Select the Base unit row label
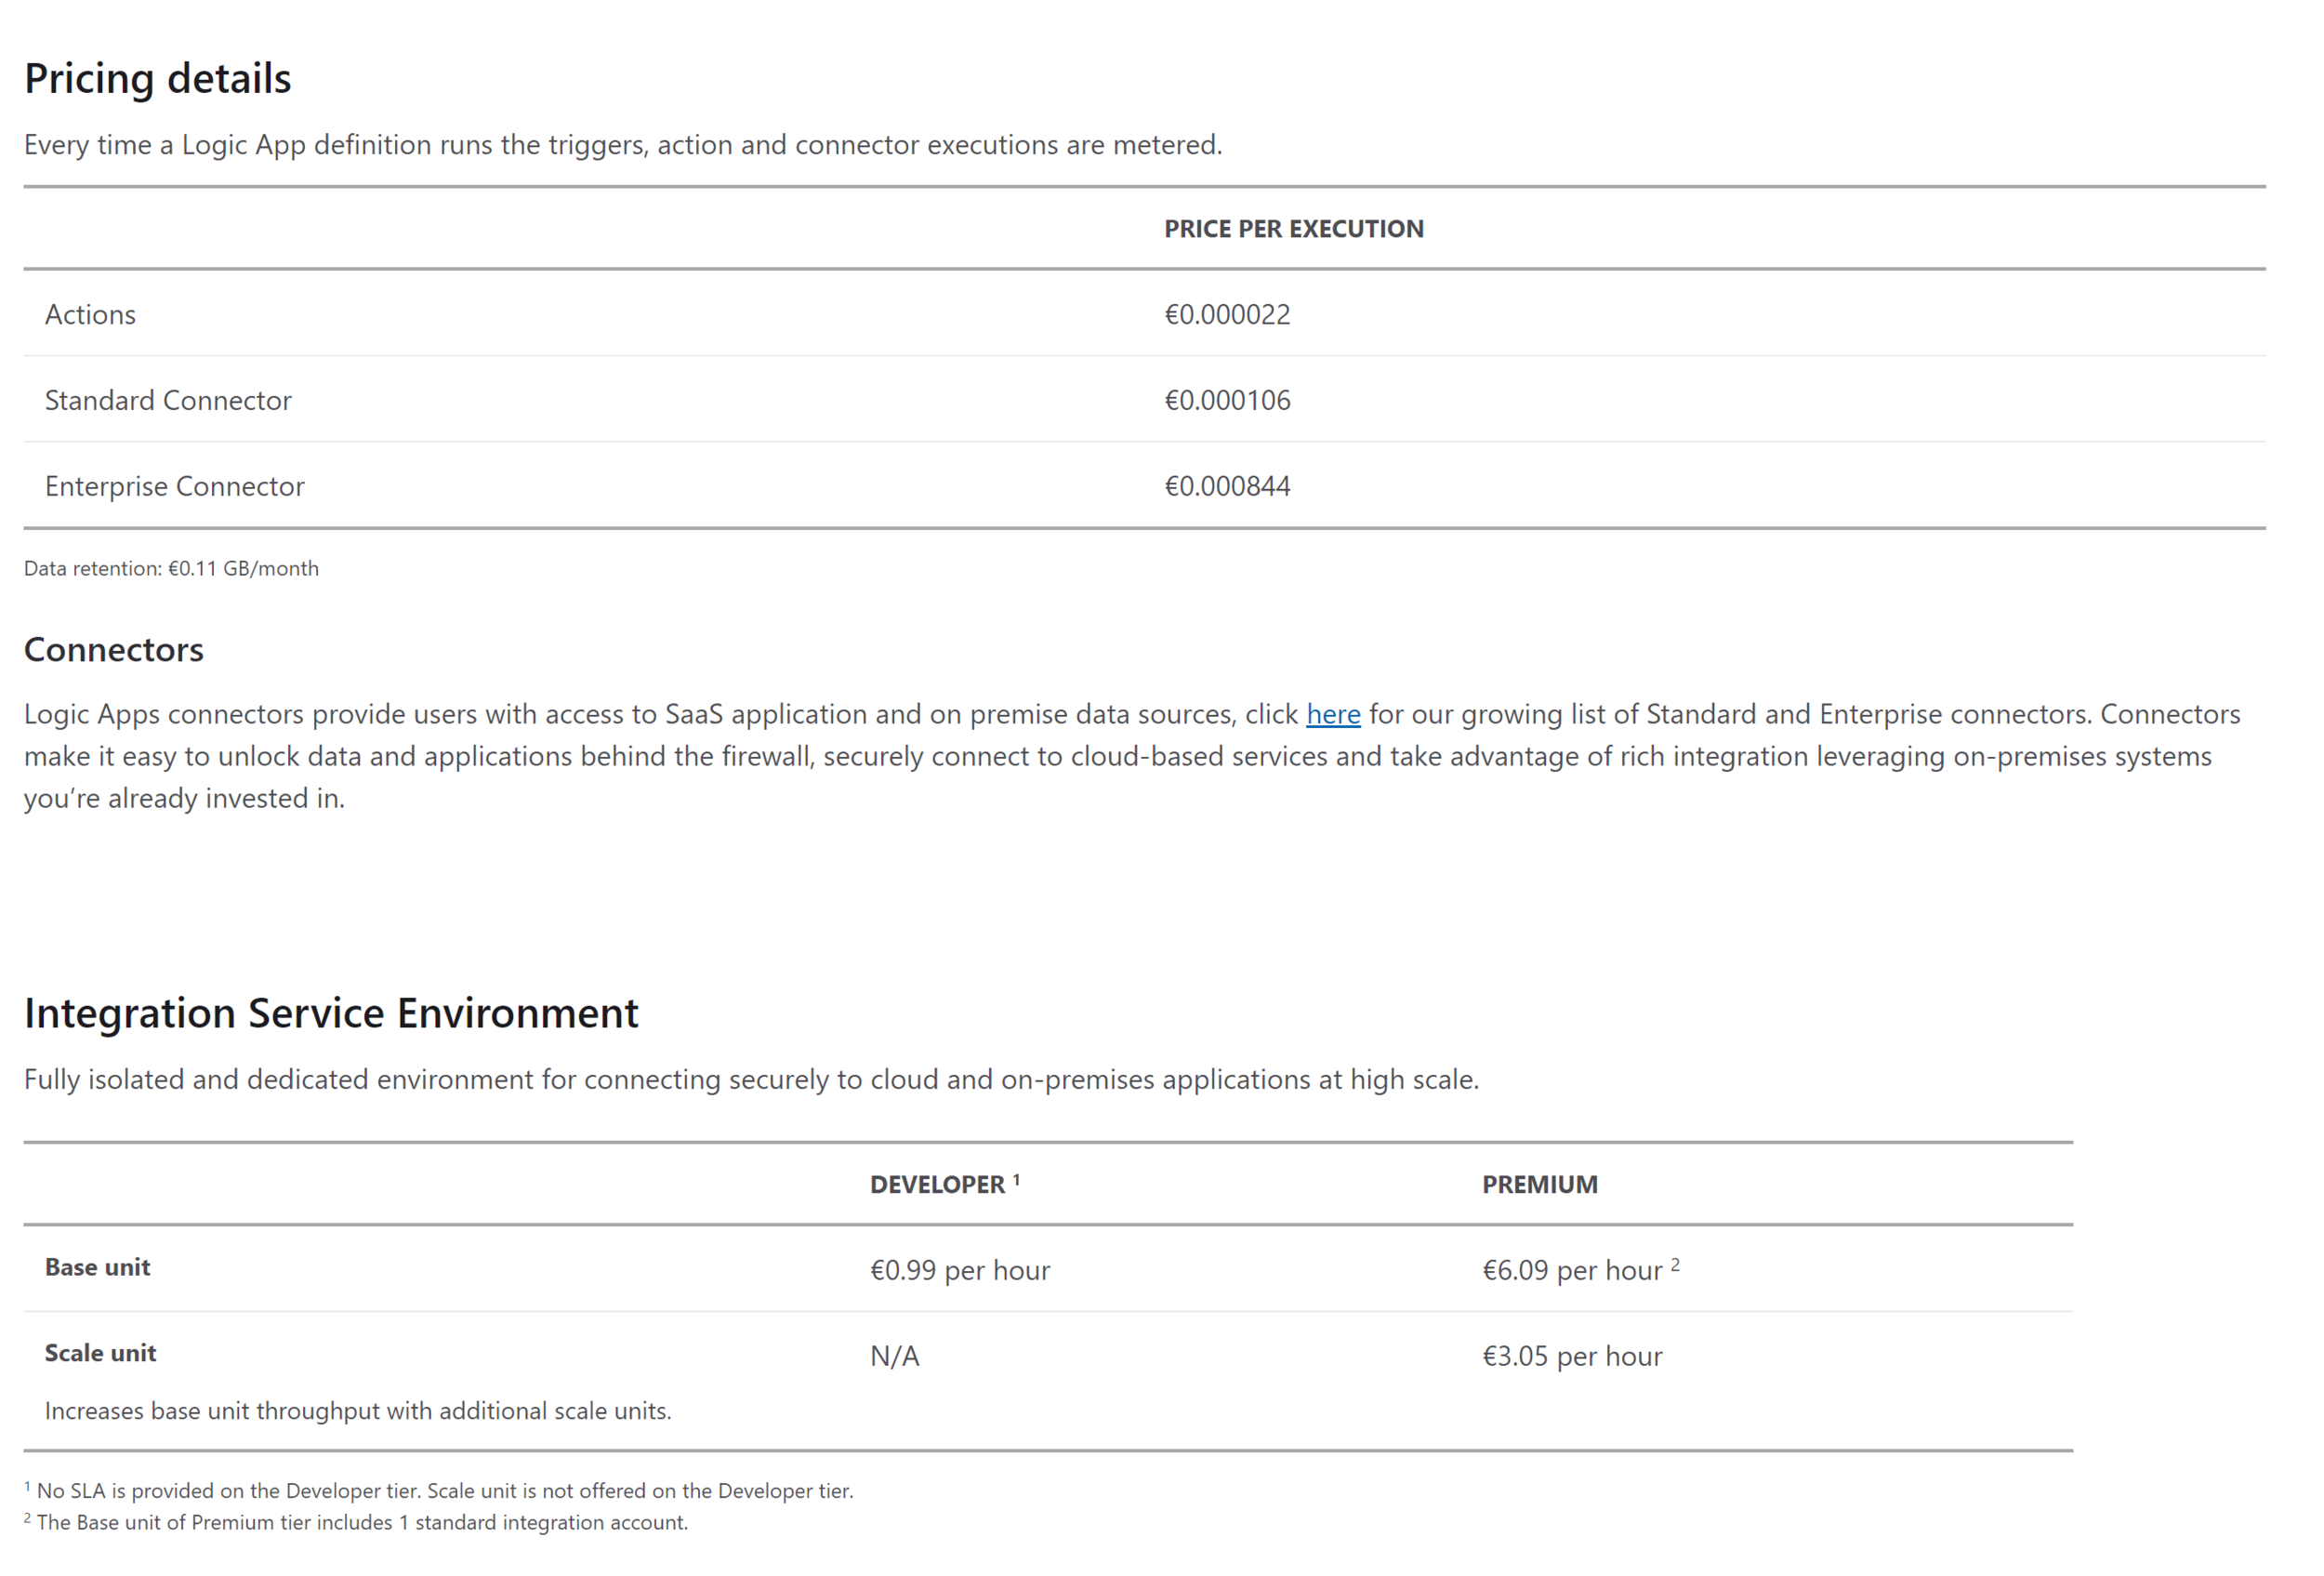 point(98,1267)
